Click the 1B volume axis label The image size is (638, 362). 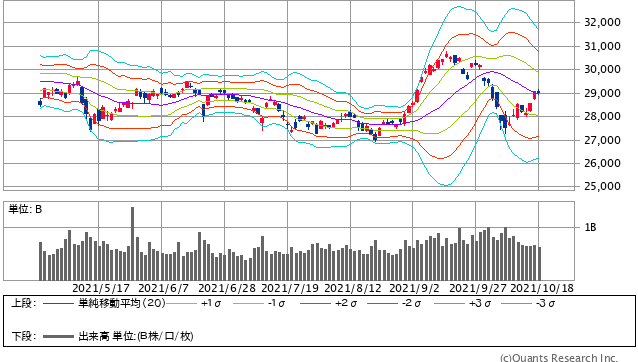(x=590, y=227)
